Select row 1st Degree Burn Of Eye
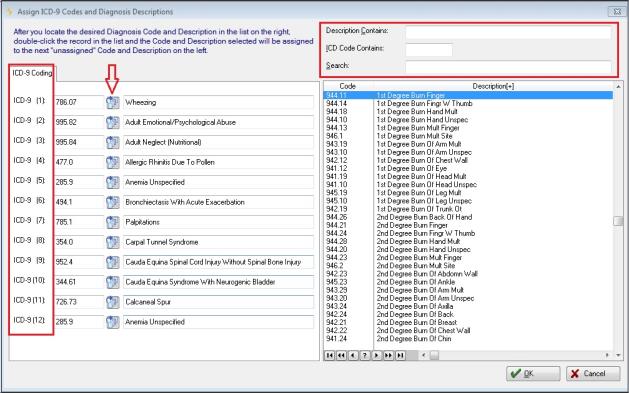 [468, 168]
